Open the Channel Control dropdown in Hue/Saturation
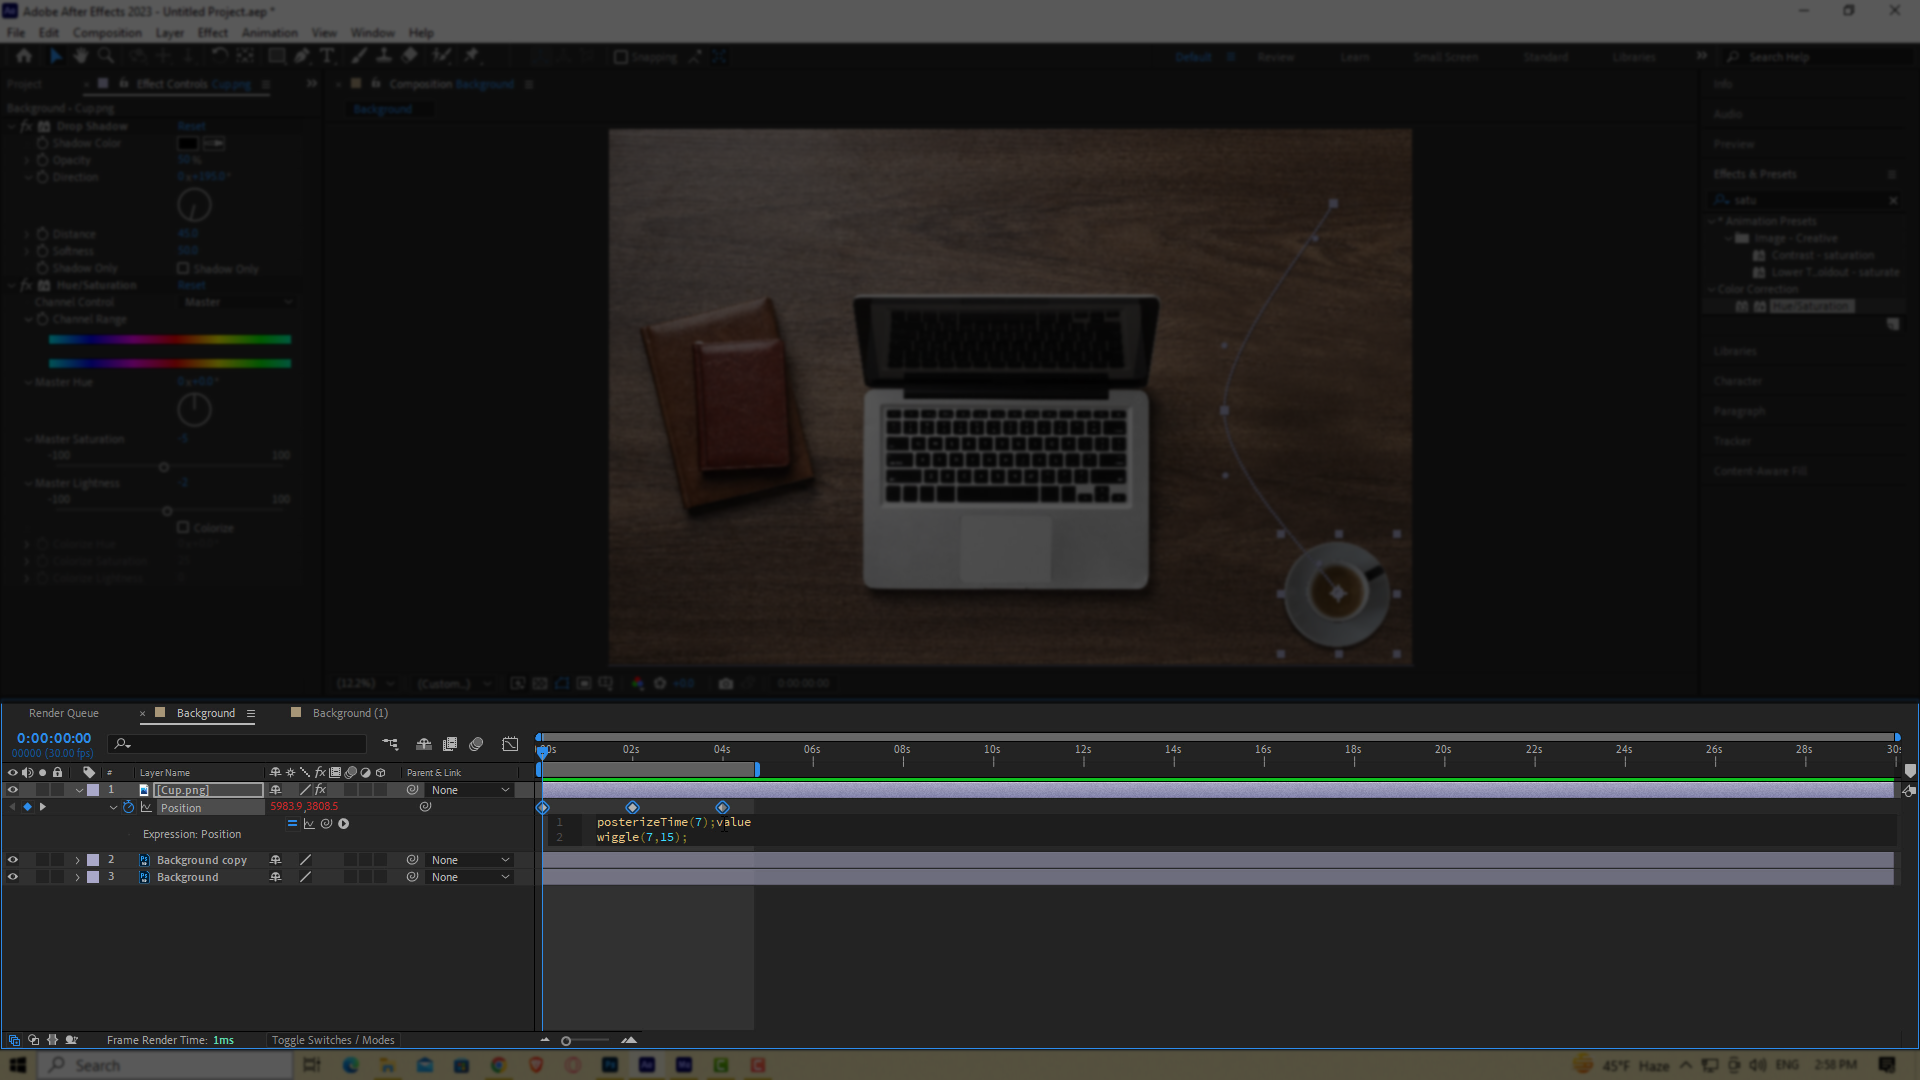 [x=237, y=301]
